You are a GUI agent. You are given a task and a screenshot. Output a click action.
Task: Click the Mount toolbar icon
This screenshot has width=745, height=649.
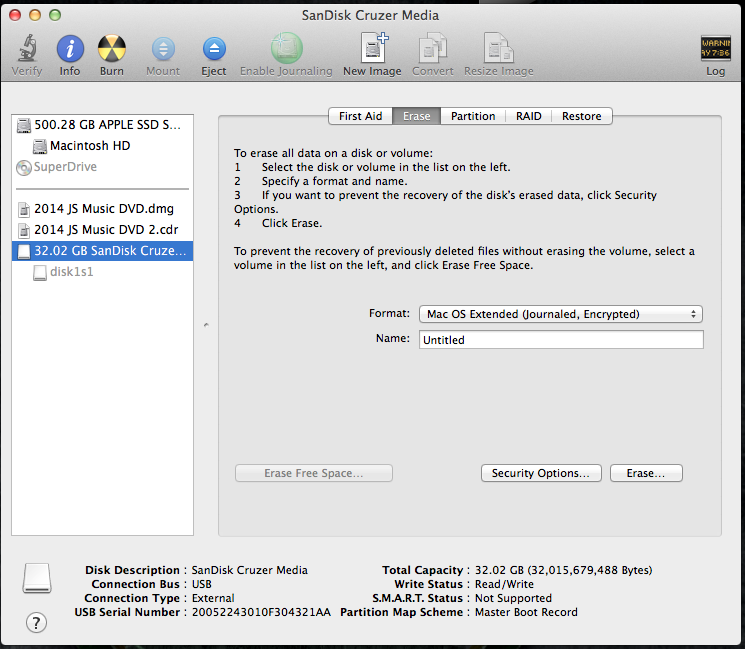(x=163, y=48)
